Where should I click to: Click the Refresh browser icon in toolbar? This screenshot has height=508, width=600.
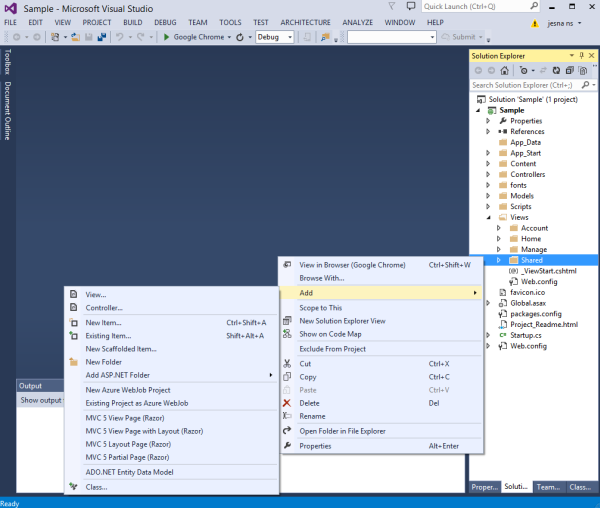pos(240,37)
